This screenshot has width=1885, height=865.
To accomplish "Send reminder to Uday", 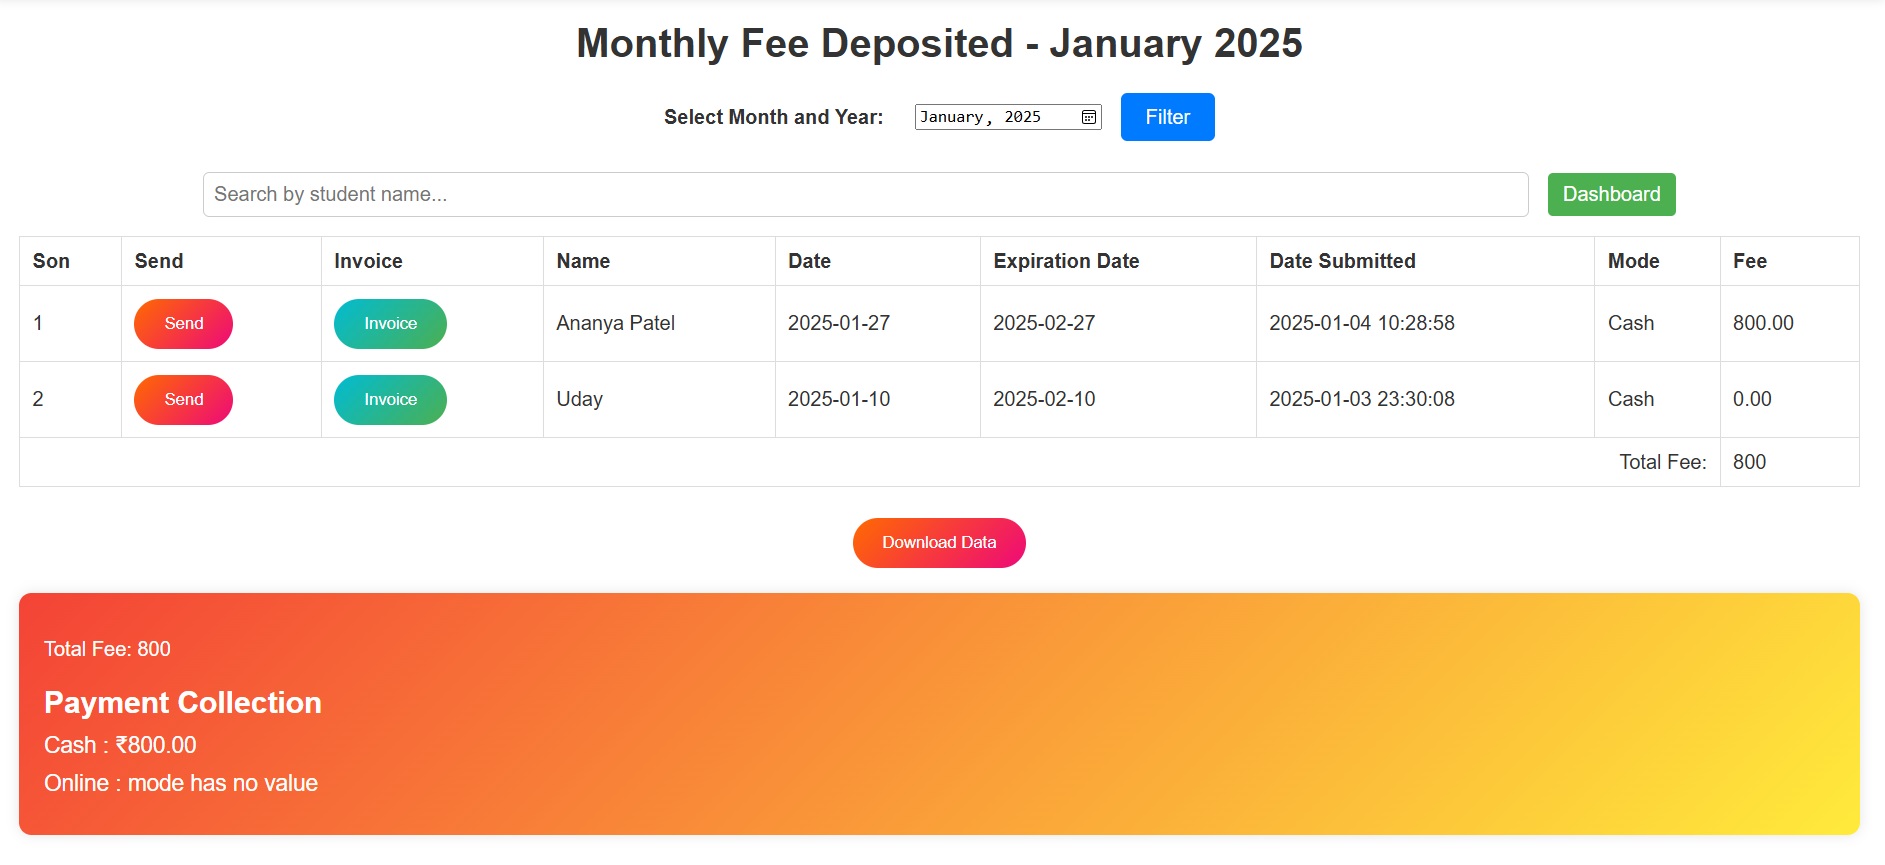I will pyautogui.click(x=182, y=399).
